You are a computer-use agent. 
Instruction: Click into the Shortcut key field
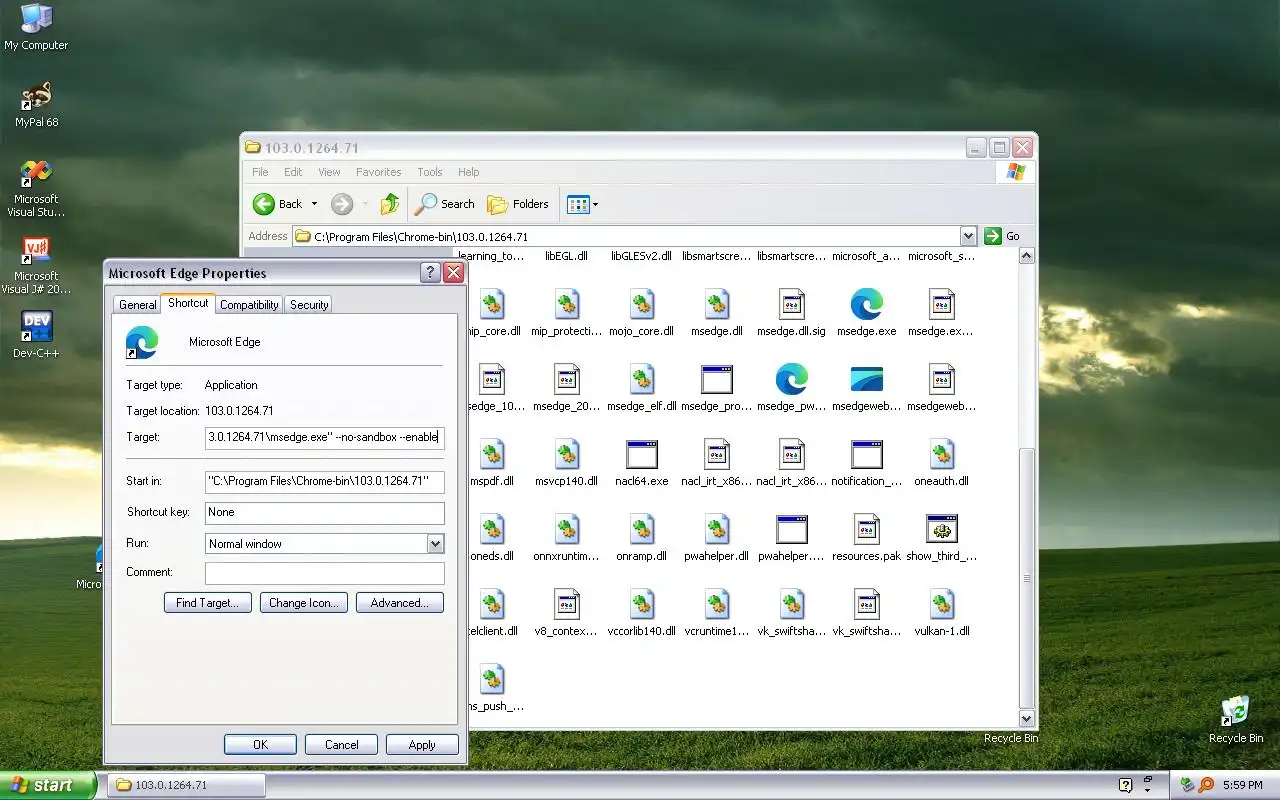[x=324, y=512]
